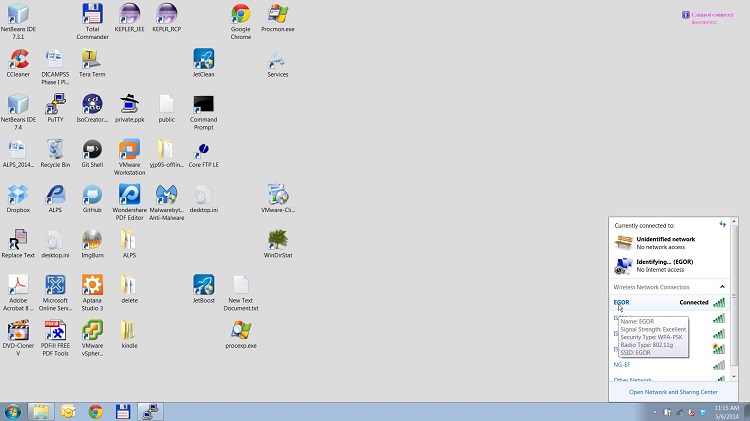Open Windows Explorer from the taskbar
750x421 pixels.
point(41,411)
